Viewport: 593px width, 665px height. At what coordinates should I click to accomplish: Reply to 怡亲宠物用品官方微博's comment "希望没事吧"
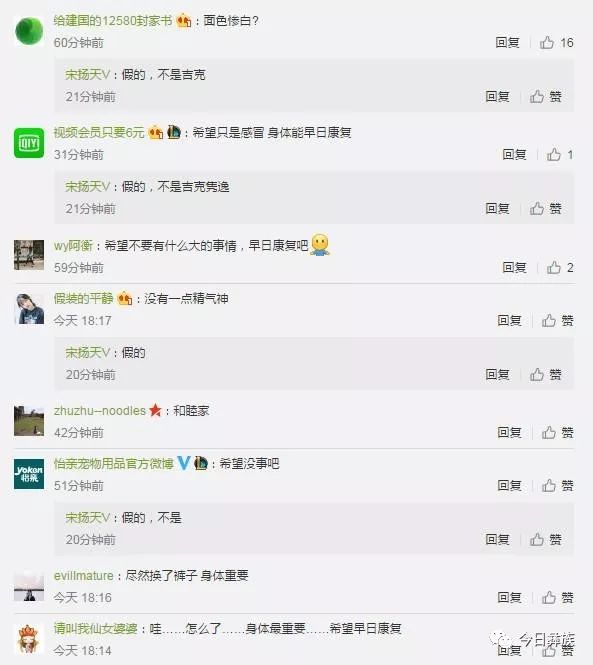[509, 486]
